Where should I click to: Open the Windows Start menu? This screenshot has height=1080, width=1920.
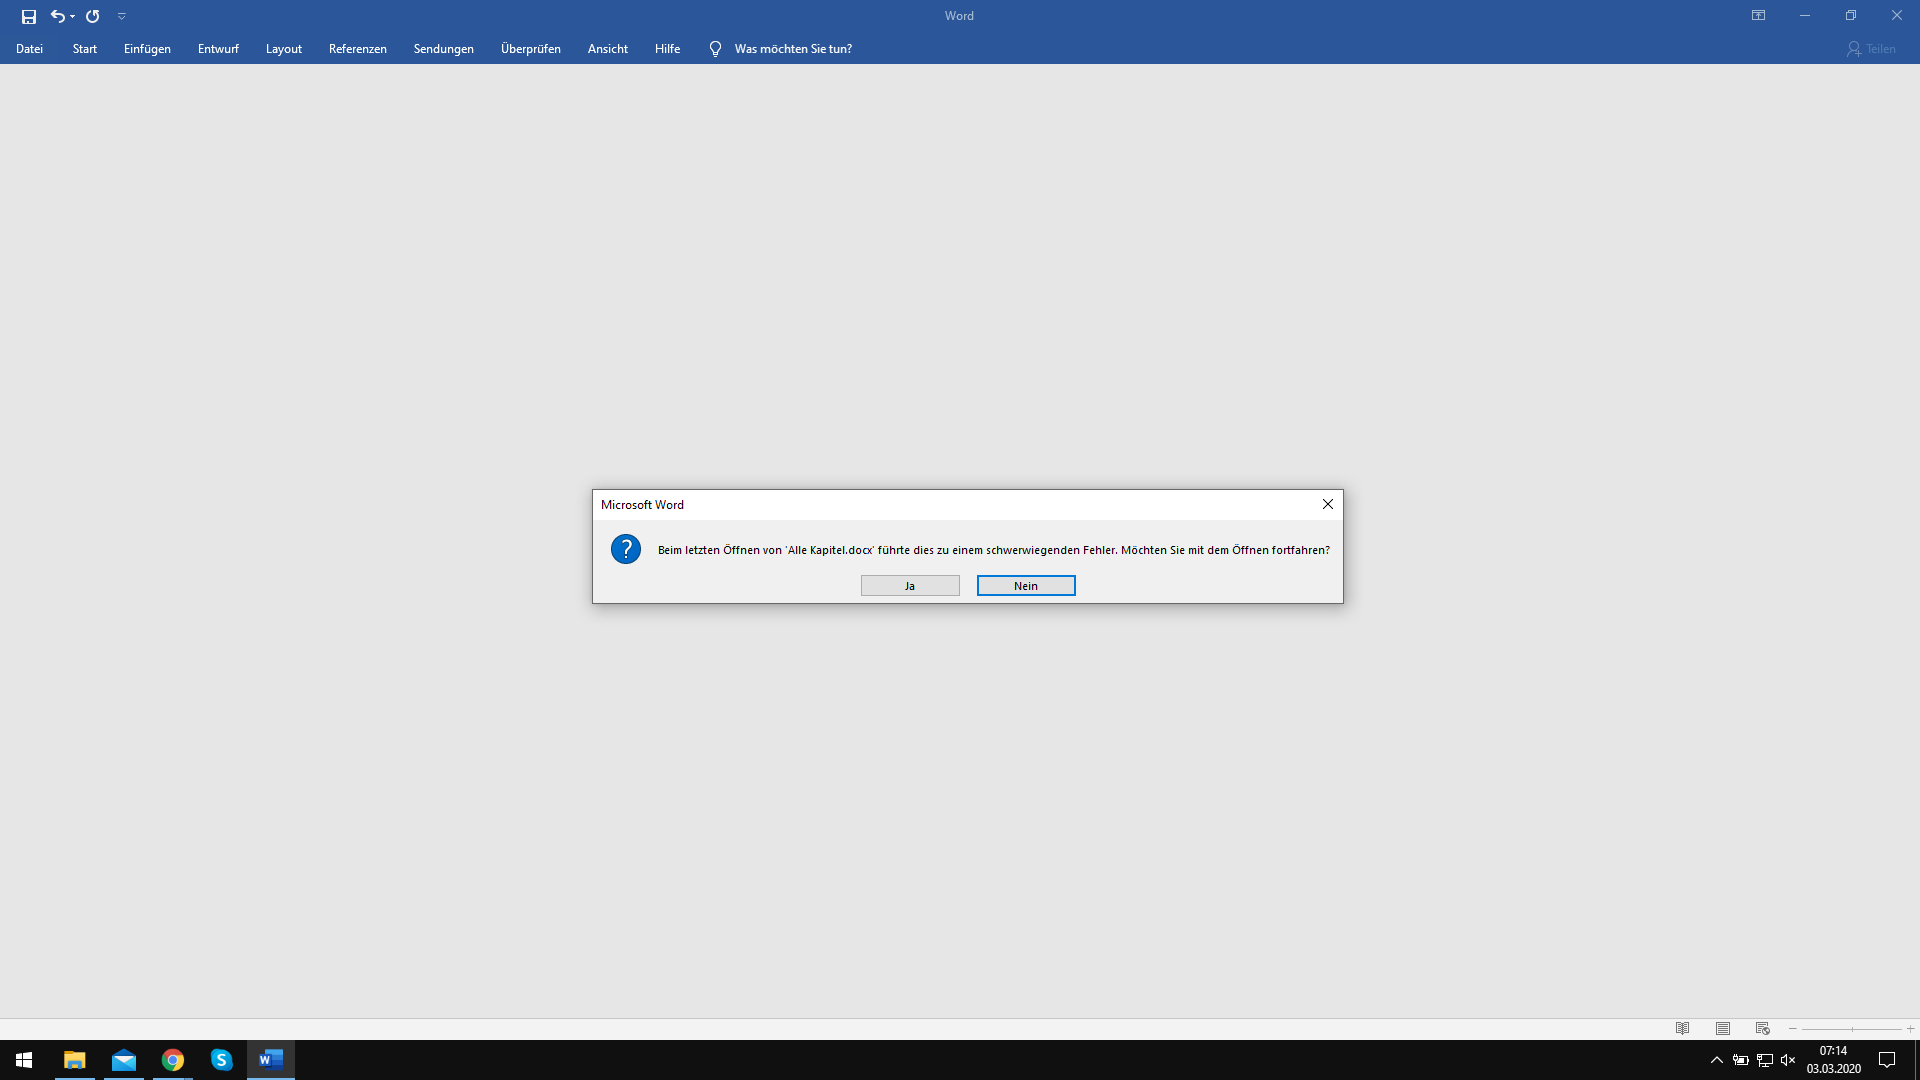coord(24,1060)
